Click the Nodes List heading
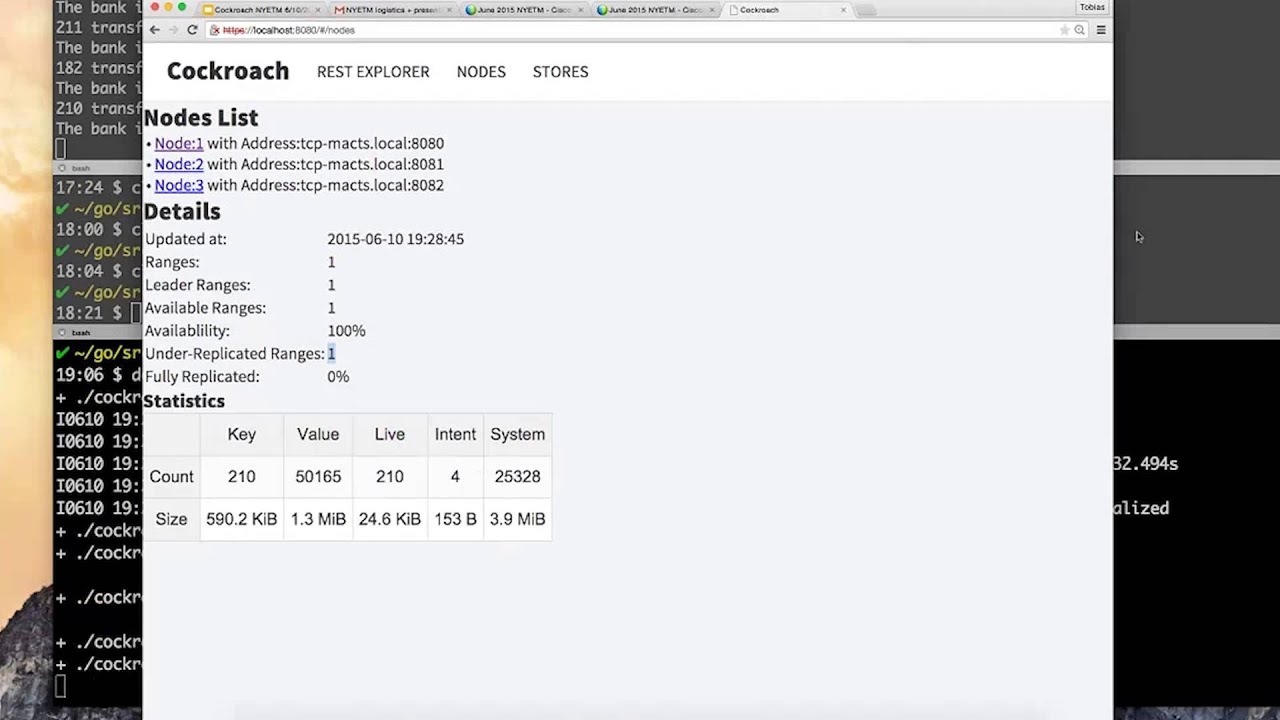This screenshot has height=720, width=1280. [x=201, y=118]
